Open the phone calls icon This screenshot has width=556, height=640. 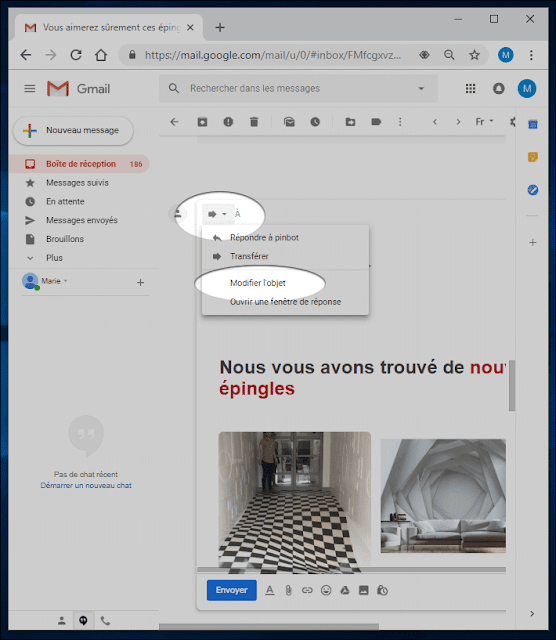tap(105, 621)
